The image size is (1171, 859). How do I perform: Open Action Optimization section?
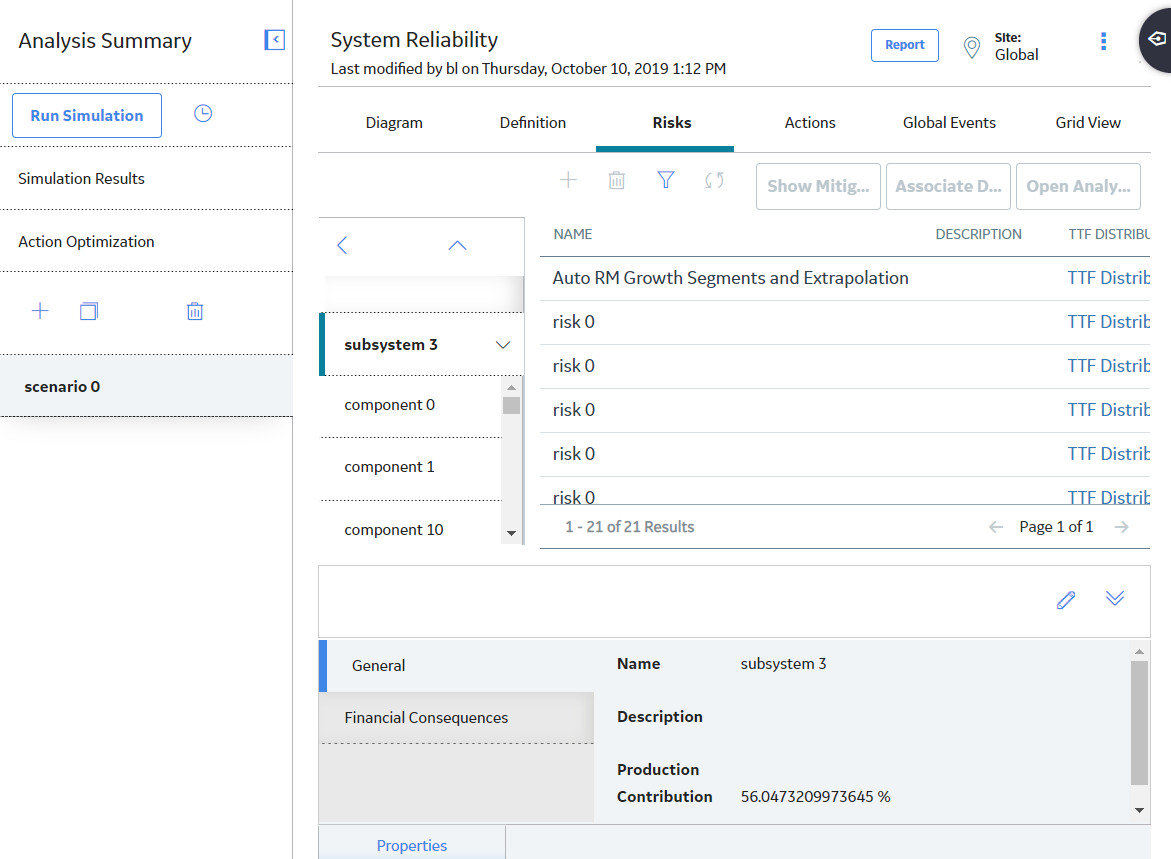(x=146, y=241)
